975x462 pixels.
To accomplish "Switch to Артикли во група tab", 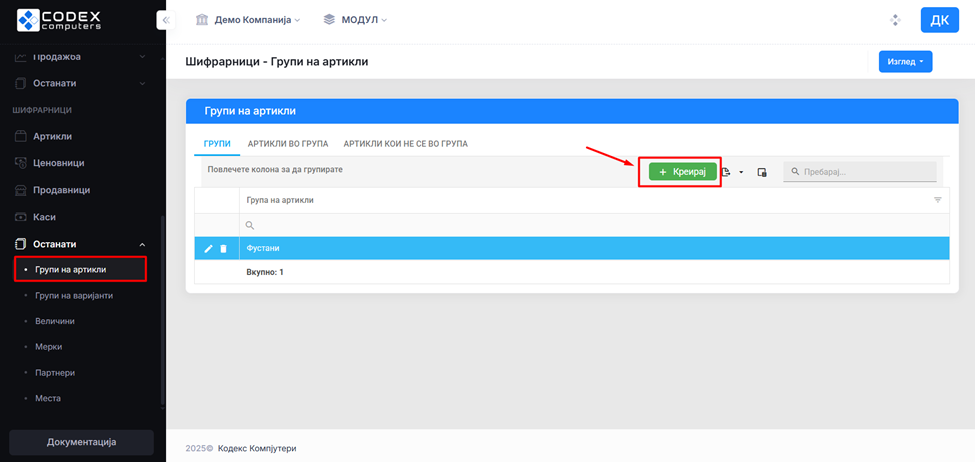I will pos(287,143).
